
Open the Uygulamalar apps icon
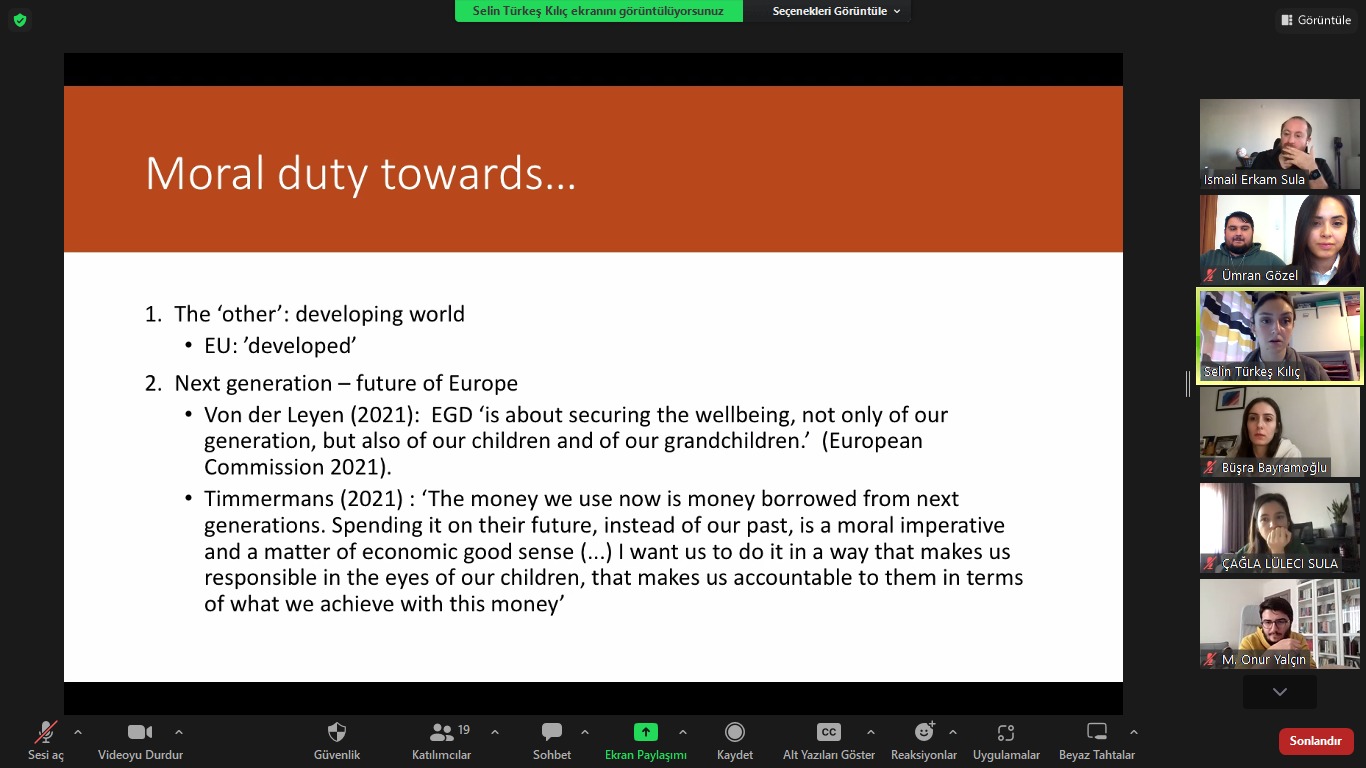click(1006, 733)
